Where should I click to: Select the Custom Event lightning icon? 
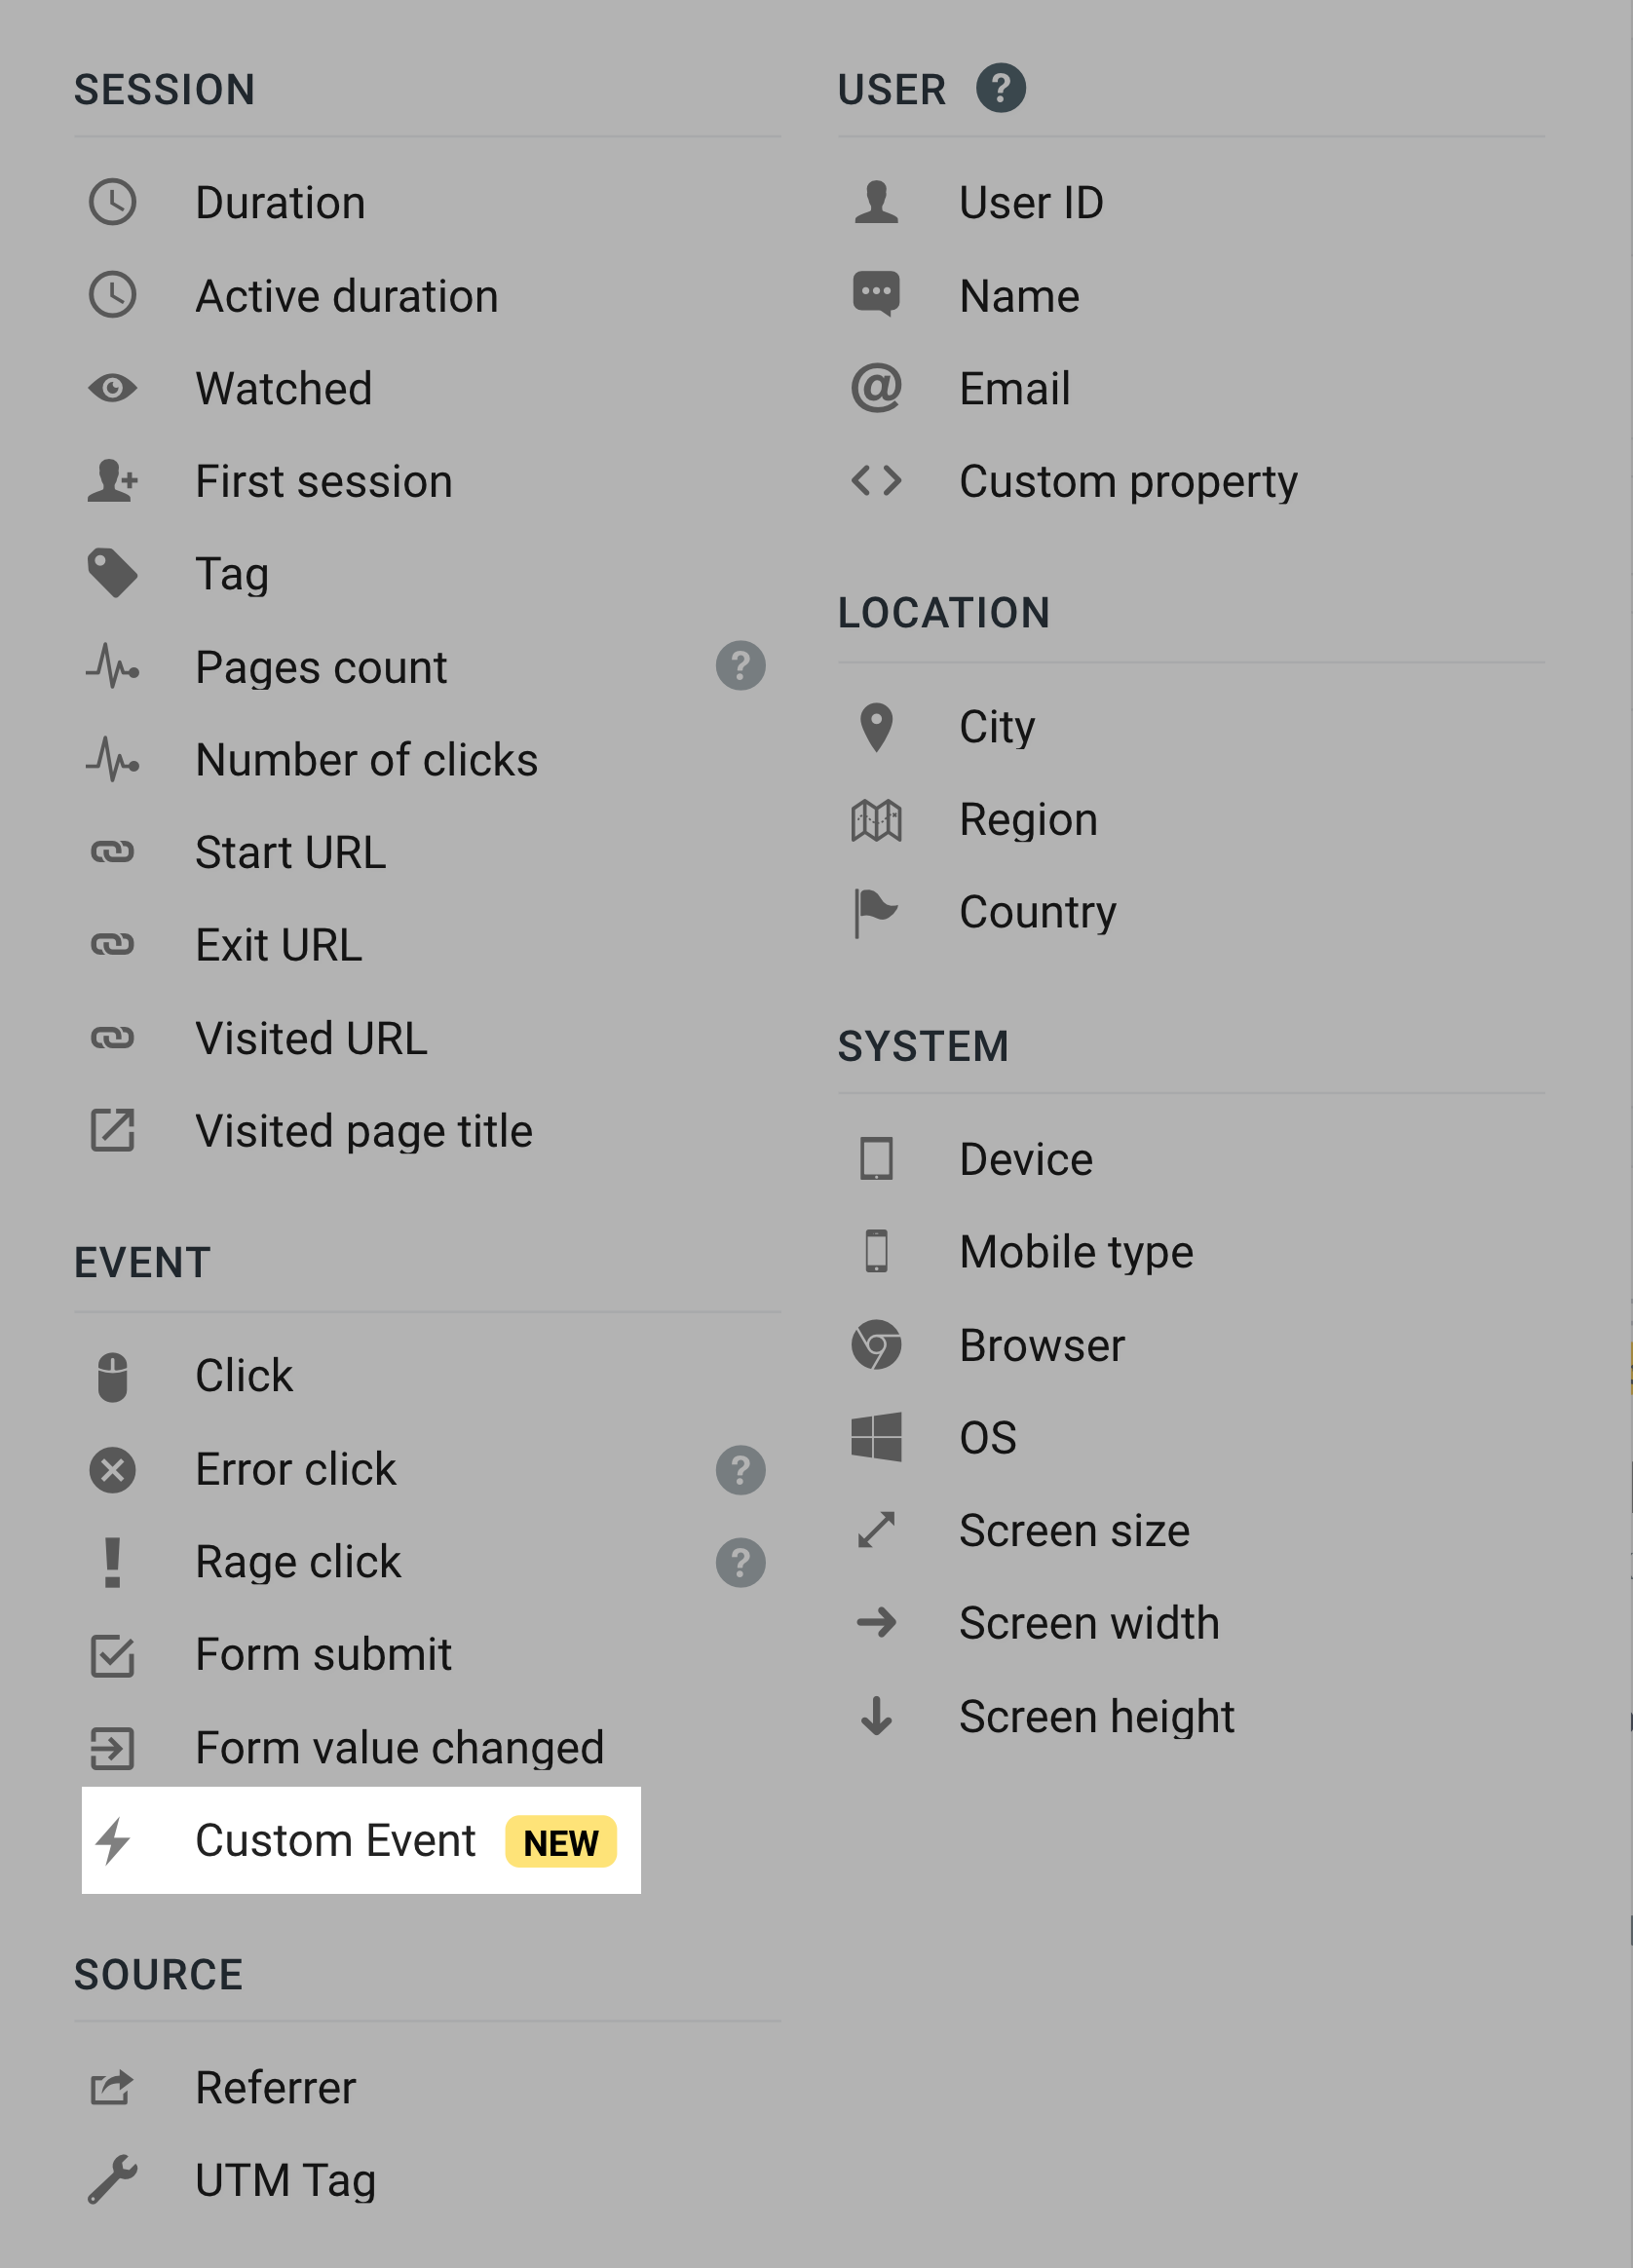(113, 1840)
